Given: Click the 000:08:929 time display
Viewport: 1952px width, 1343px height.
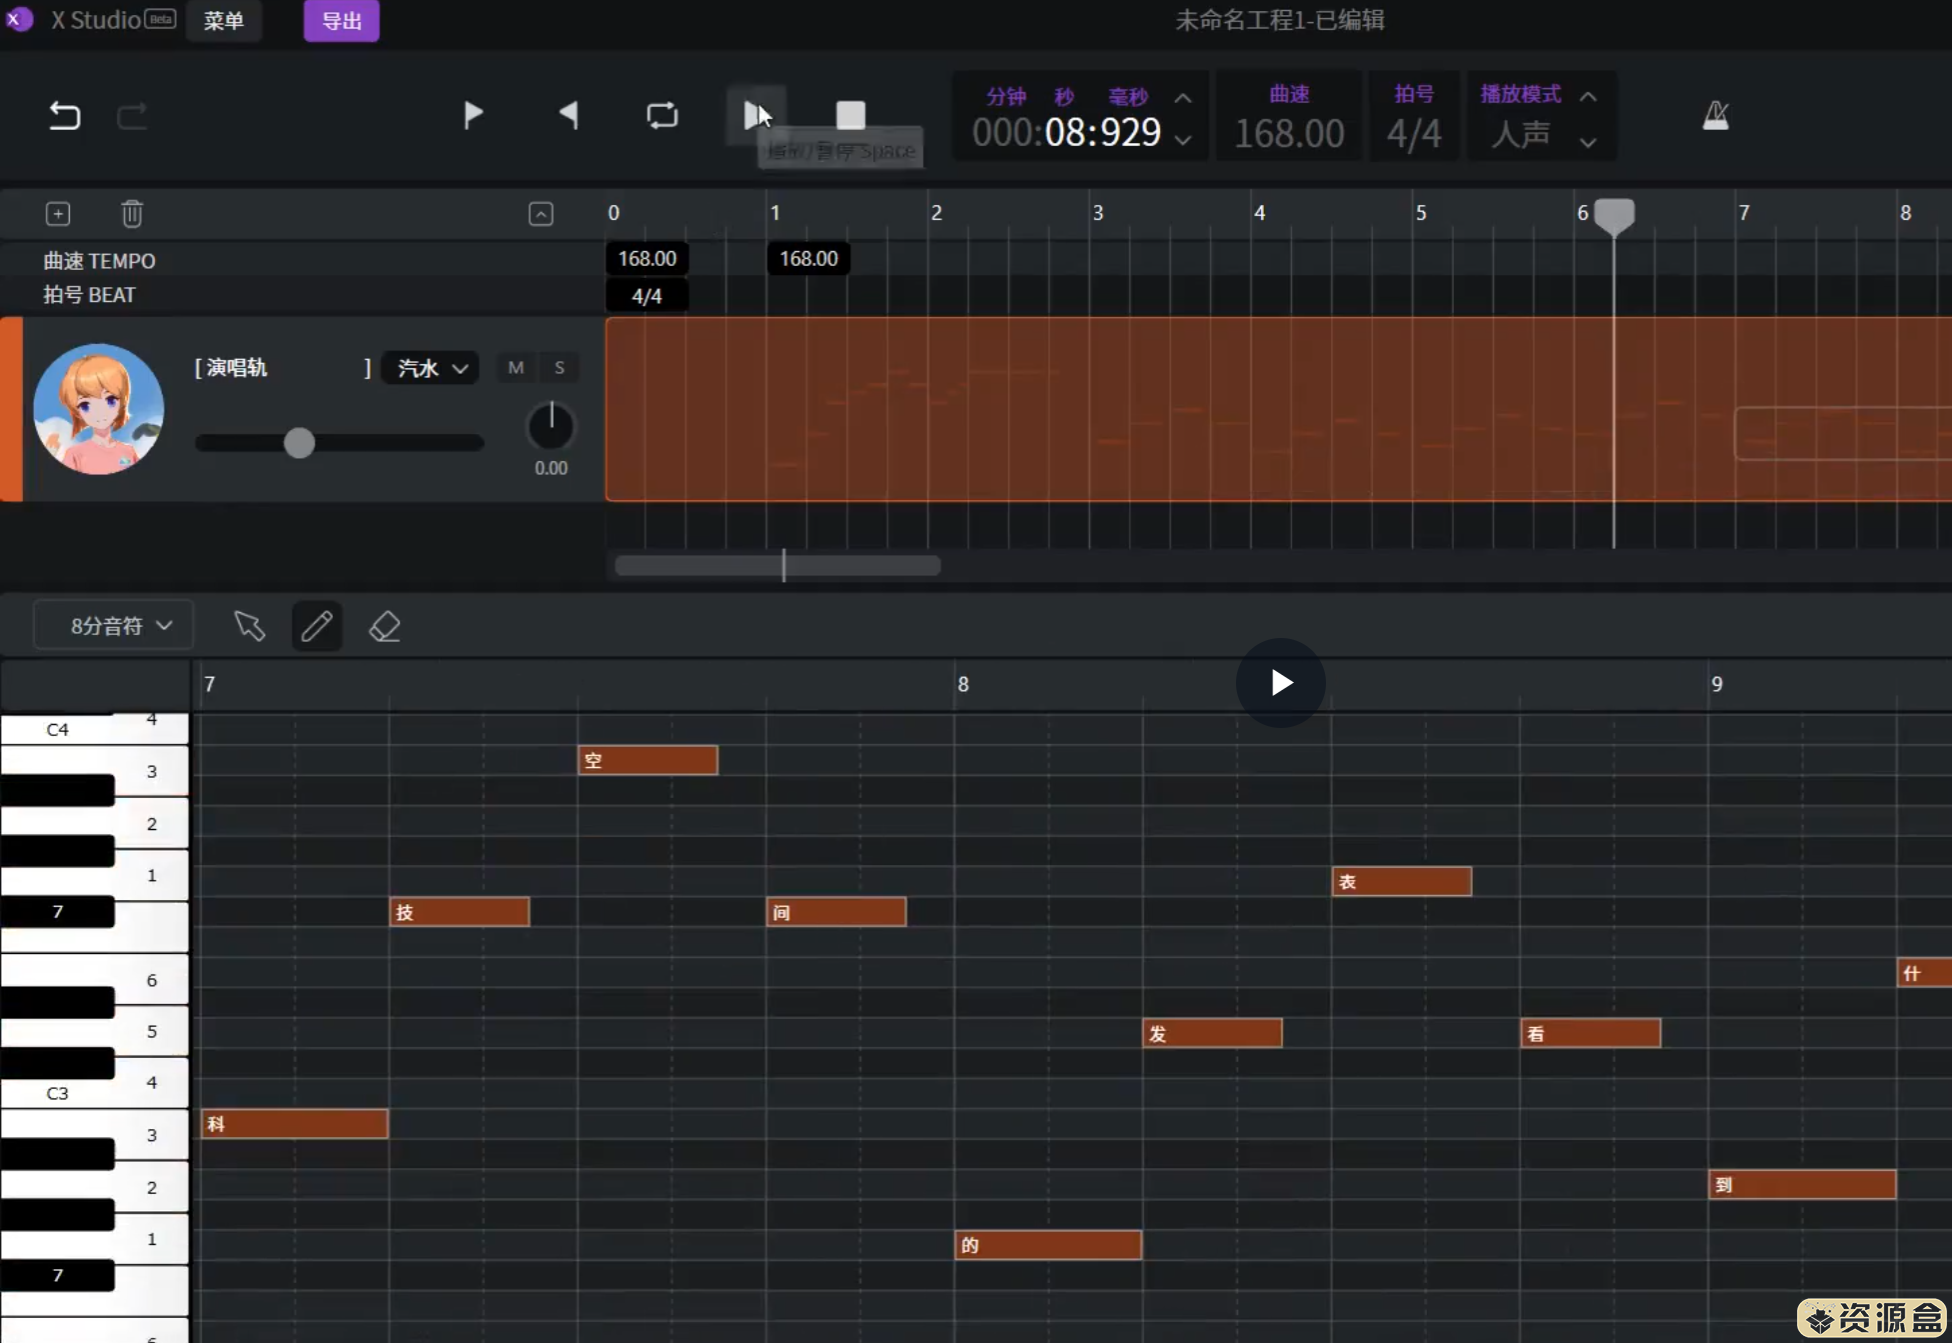Looking at the screenshot, I should (1066, 133).
